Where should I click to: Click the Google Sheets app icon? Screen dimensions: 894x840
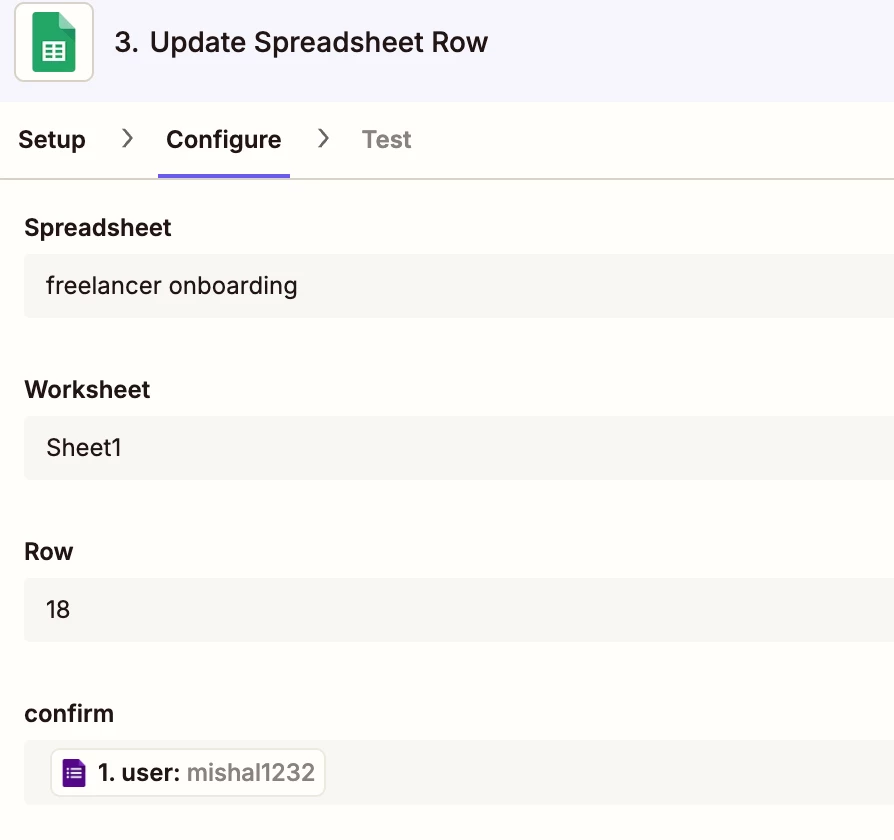[54, 42]
